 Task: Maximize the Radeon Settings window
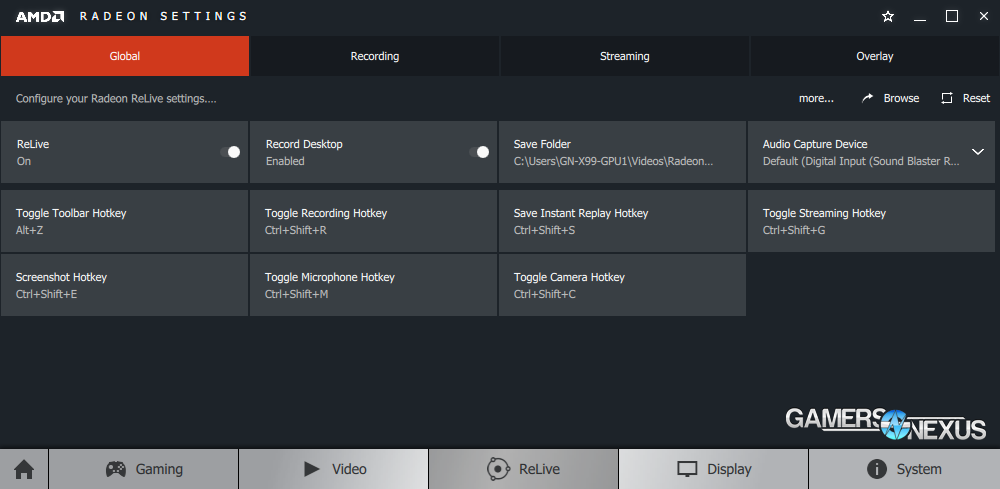tap(952, 17)
